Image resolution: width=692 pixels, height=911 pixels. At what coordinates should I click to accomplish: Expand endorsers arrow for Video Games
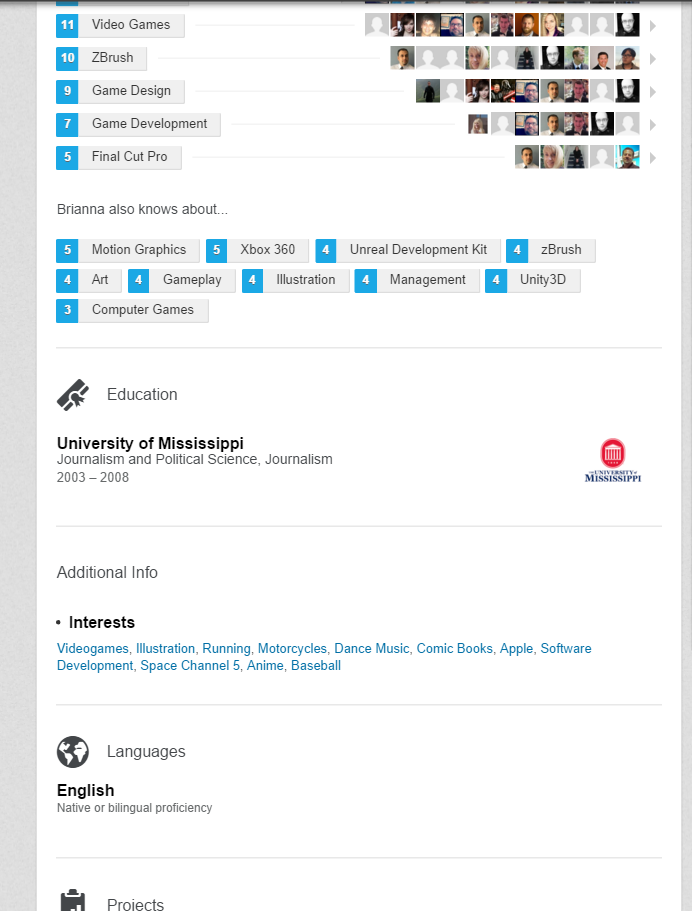pyautogui.click(x=653, y=26)
